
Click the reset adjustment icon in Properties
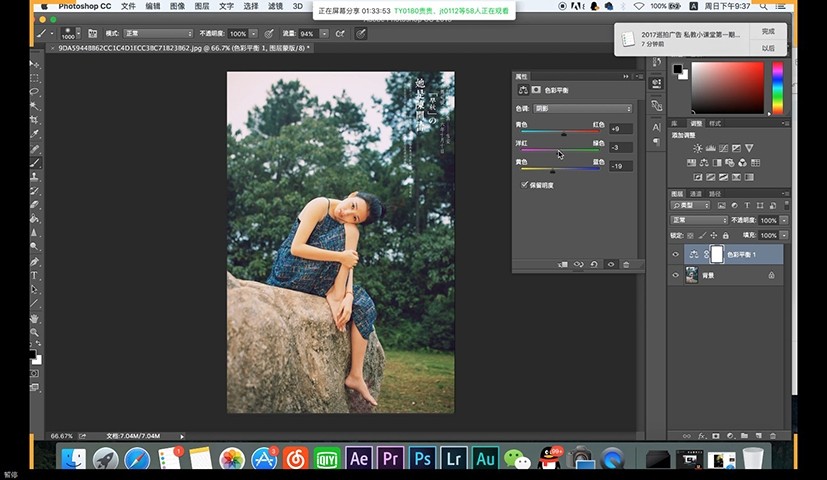tap(594, 264)
